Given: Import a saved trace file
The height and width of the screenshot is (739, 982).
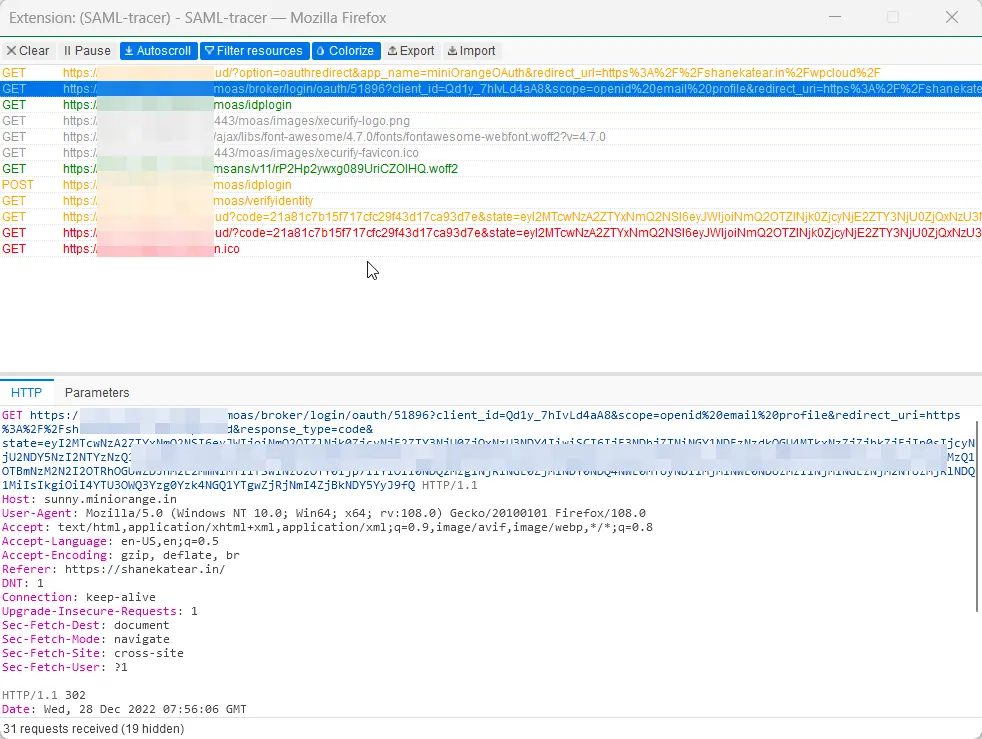Looking at the screenshot, I should (x=471, y=50).
